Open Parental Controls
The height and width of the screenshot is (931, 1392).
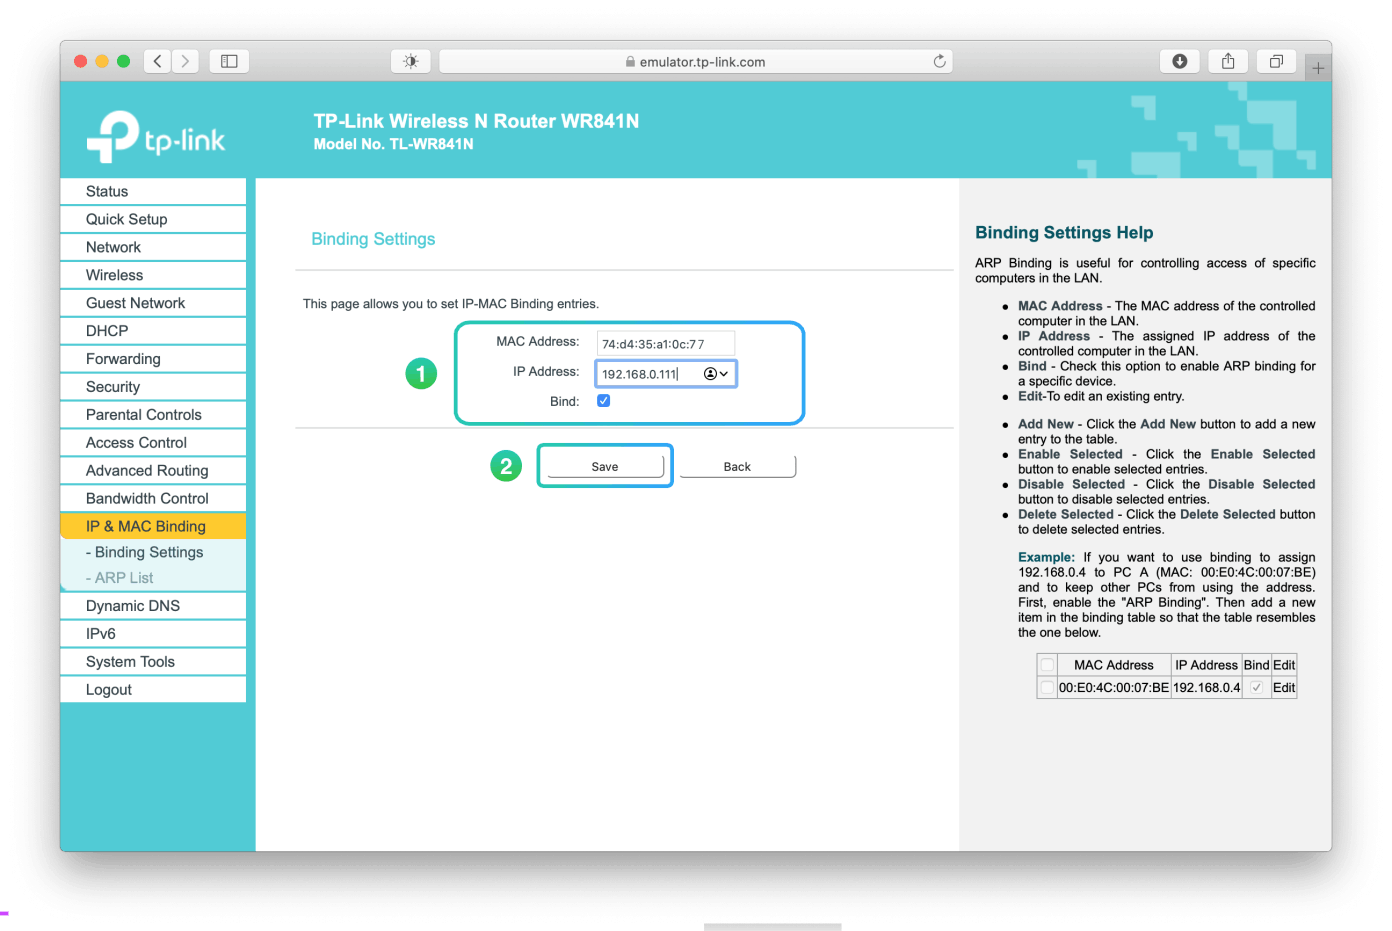click(153, 415)
